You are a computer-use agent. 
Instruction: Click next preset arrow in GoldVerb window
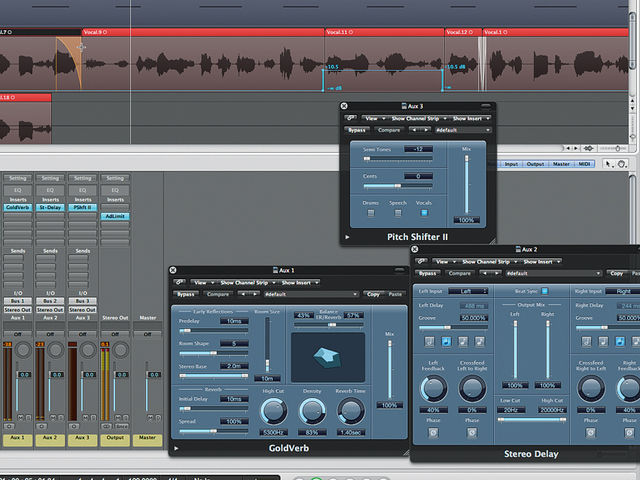254,294
